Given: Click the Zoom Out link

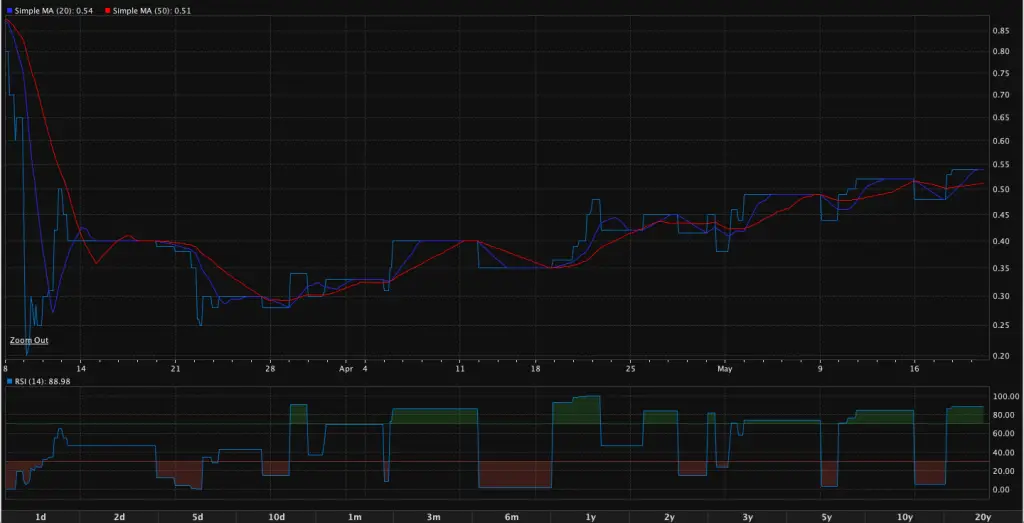Looking at the screenshot, I should click(28, 340).
